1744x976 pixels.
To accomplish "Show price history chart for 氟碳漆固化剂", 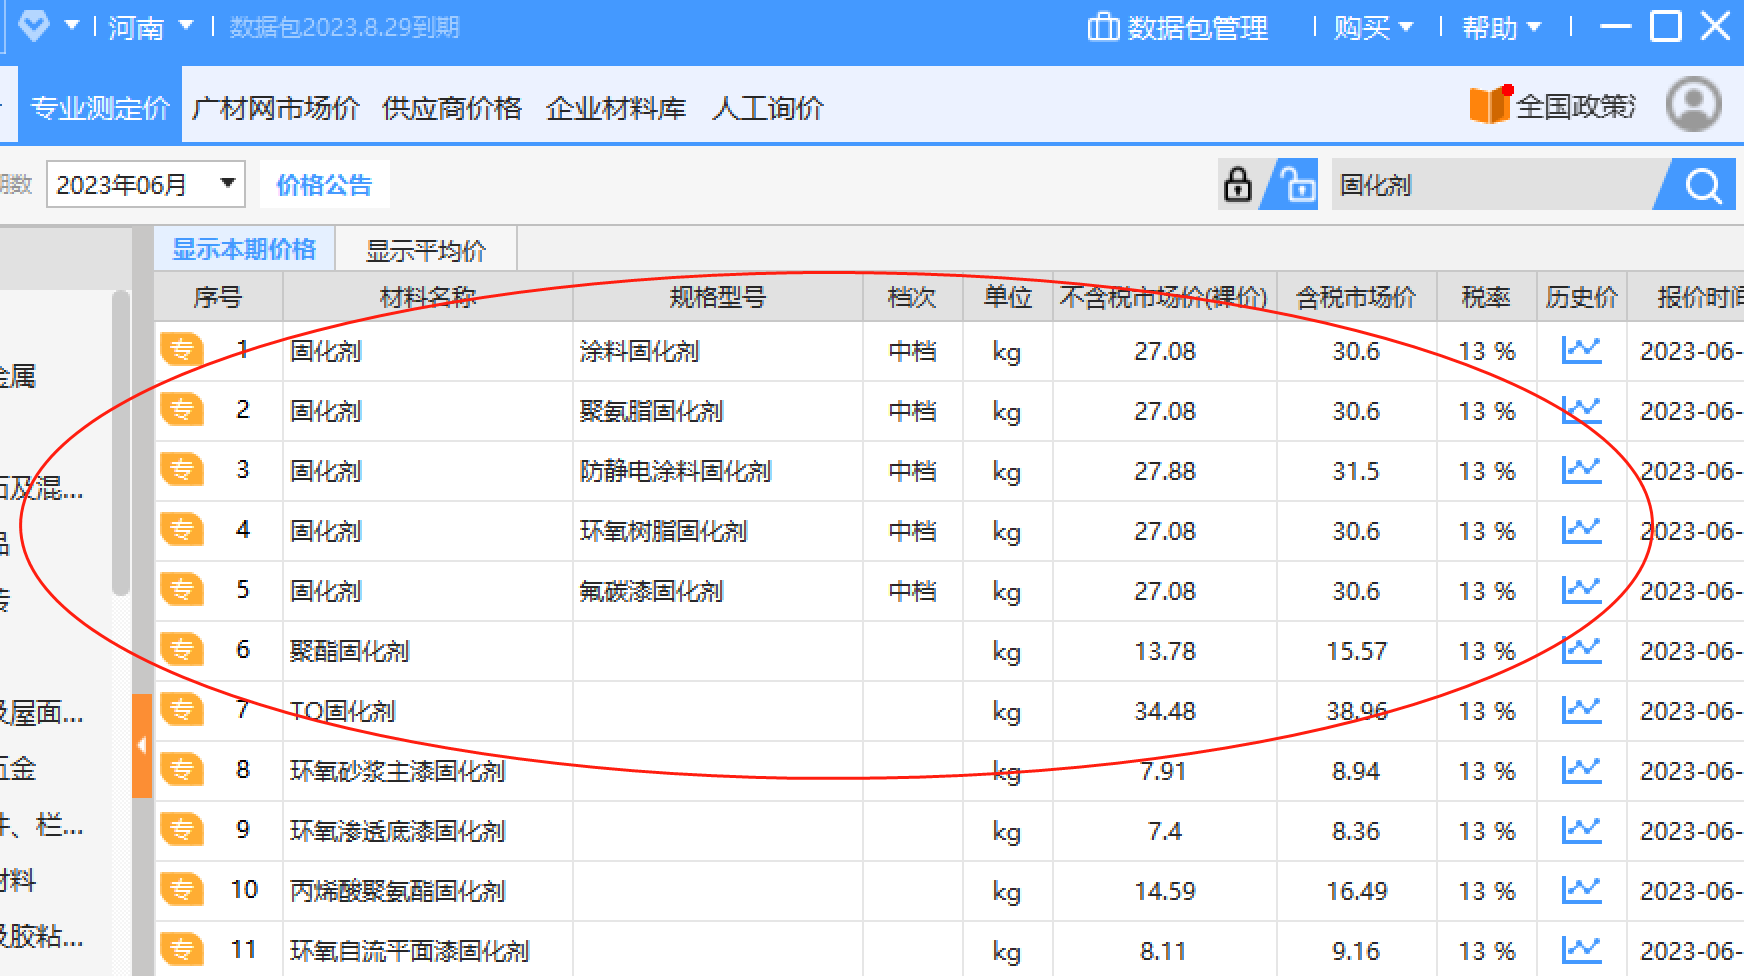I will 1581,590.
